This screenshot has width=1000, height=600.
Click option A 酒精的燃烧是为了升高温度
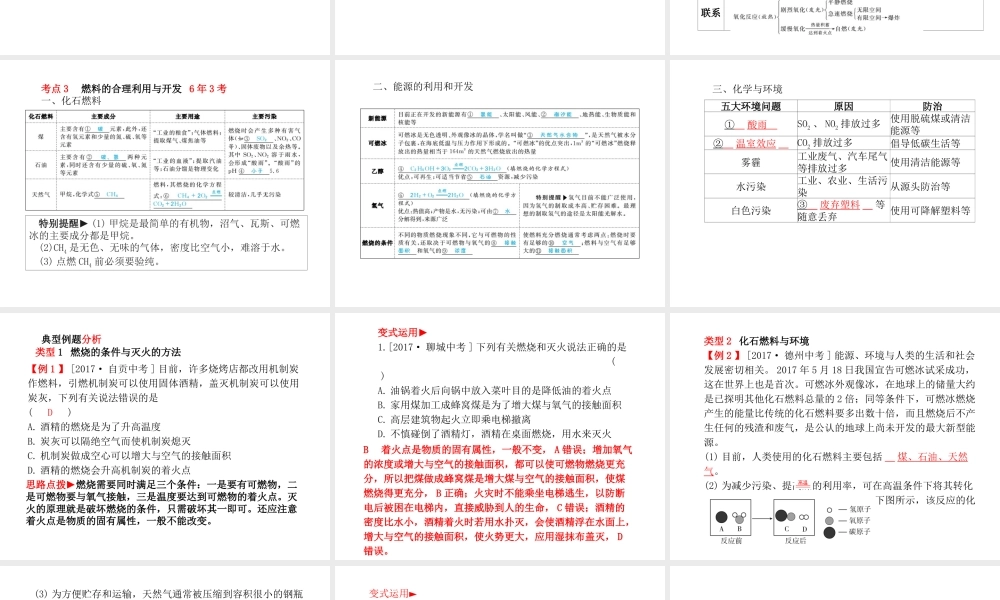pyautogui.click(x=94, y=427)
